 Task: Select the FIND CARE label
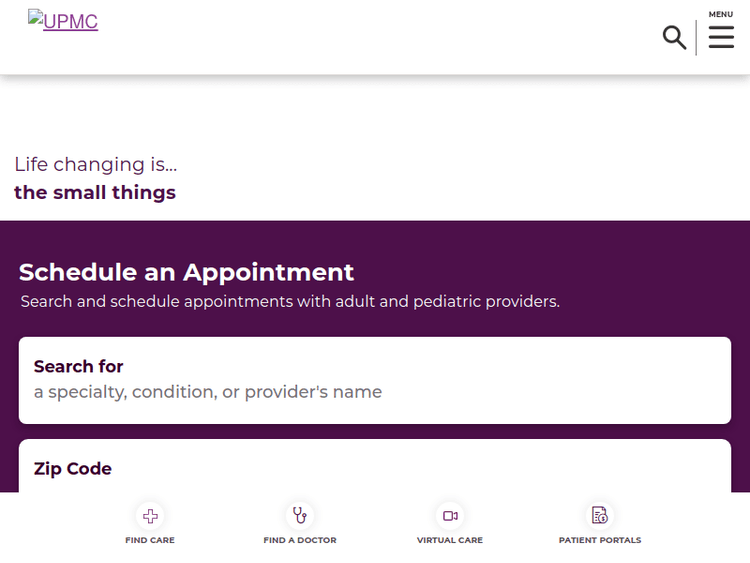pos(150,540)
